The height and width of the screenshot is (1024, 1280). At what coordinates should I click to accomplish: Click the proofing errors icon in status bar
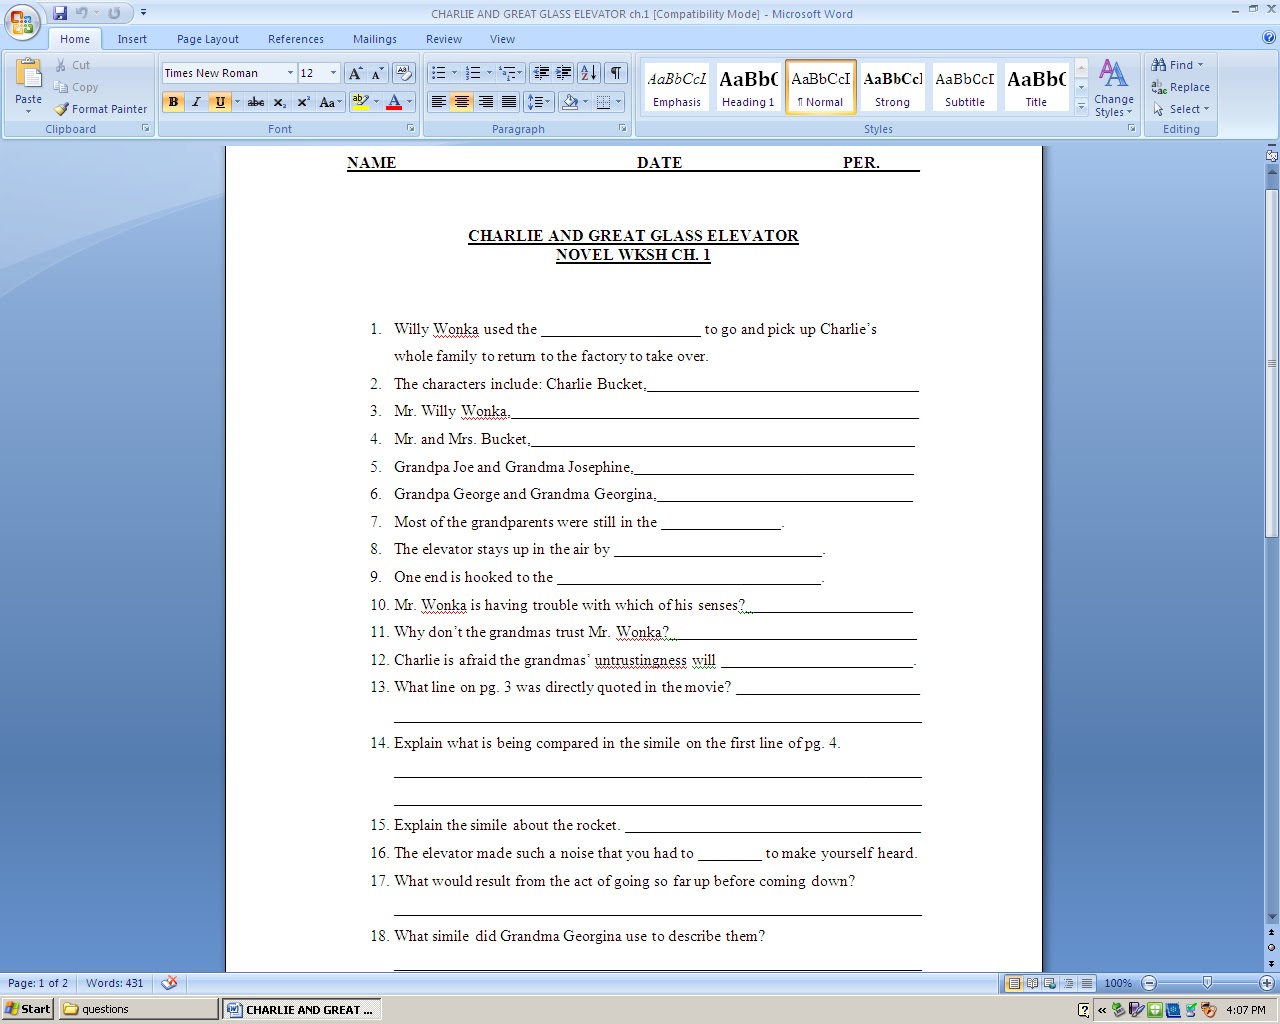pyautogui.click(x=169, y=983)
